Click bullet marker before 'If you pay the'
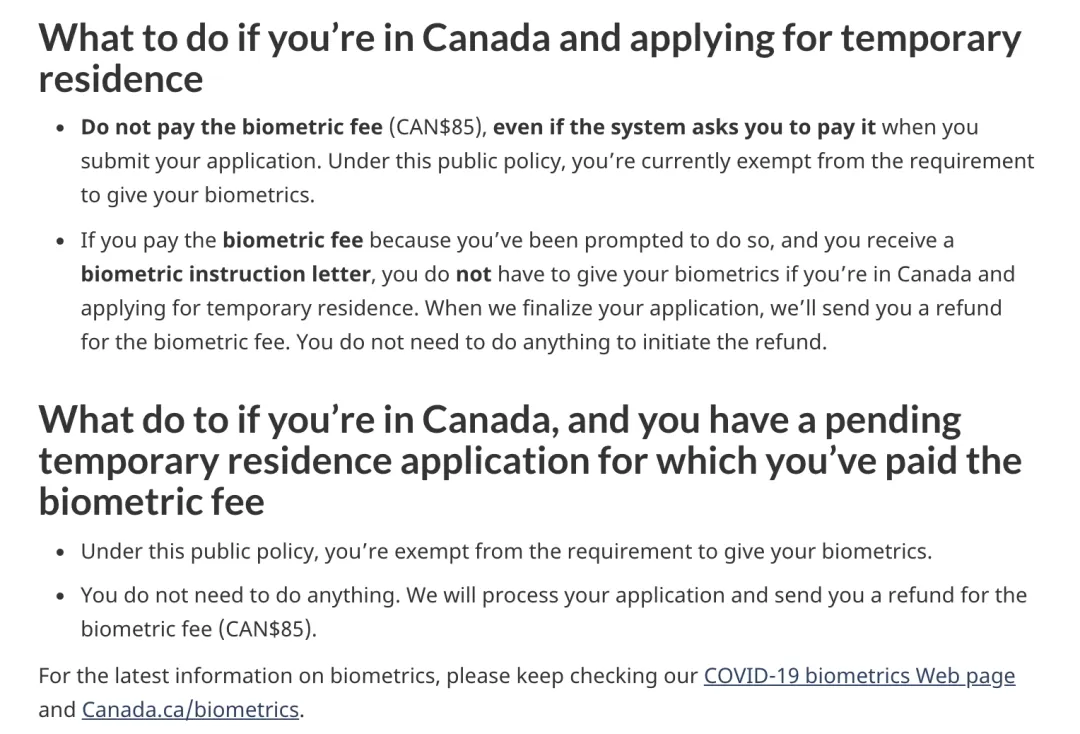 (x=61, y=241)
